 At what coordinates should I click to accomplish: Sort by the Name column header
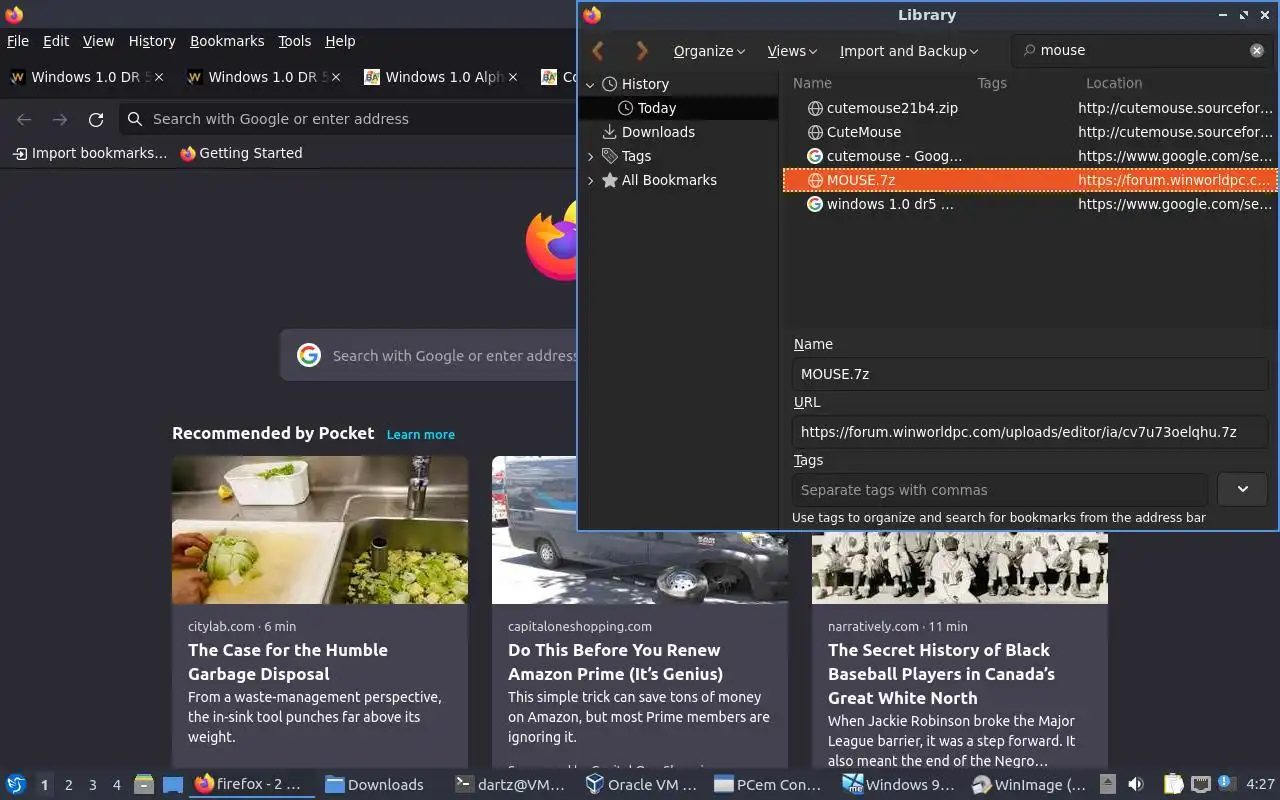(x=812, y=83)
